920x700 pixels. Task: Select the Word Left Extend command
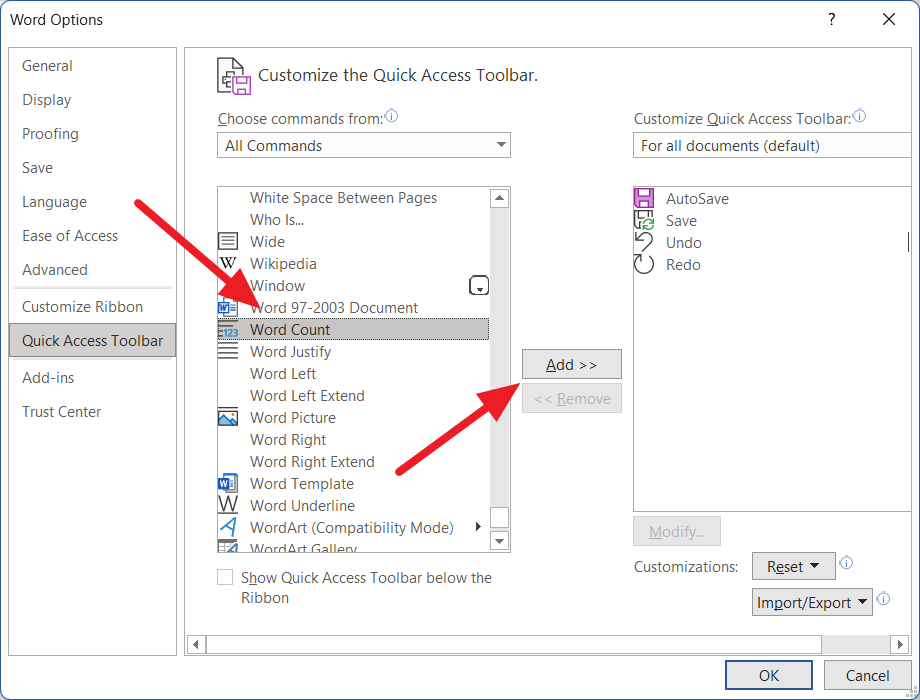pyautogui.click(x=353, y=395)
